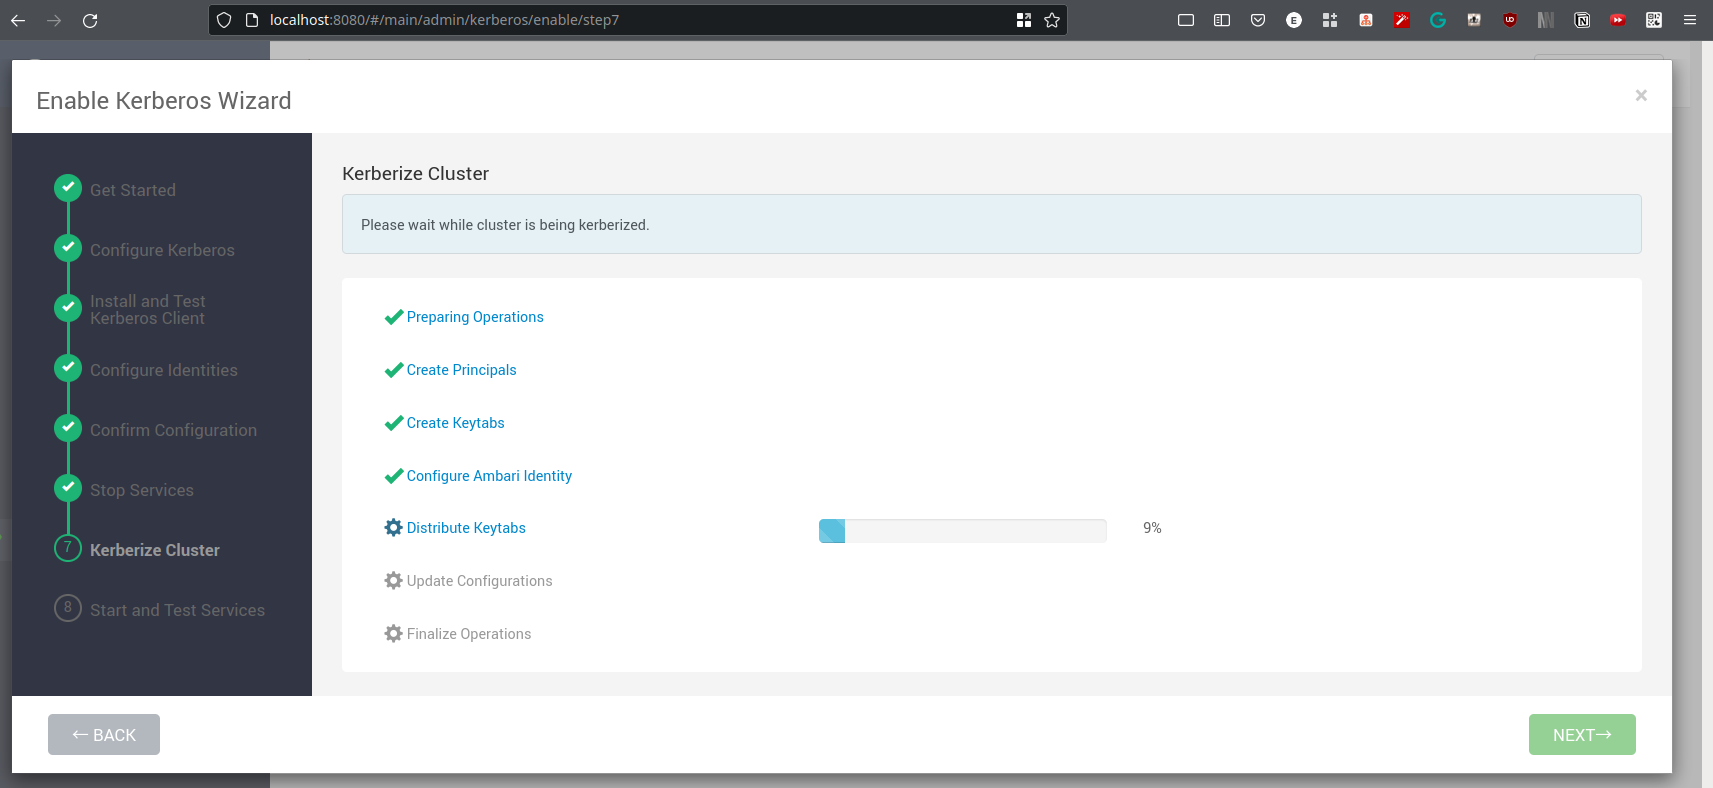Screen dimensions: 1713x788
Task: Open the Distribute Keytabs task link
Action: point(466,528)
